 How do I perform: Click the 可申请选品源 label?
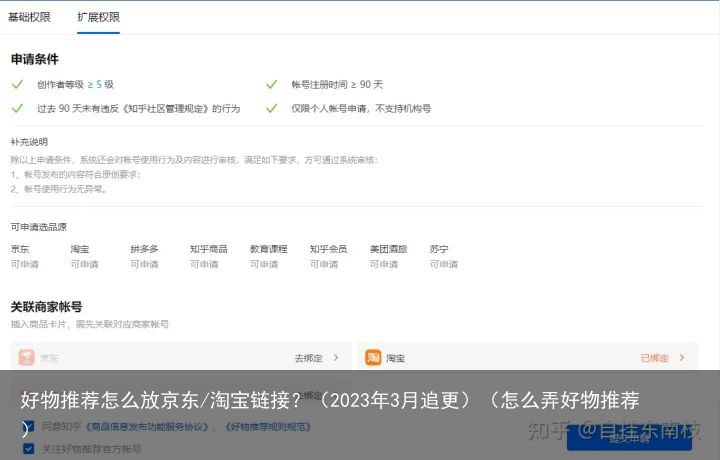coord(39,227)
